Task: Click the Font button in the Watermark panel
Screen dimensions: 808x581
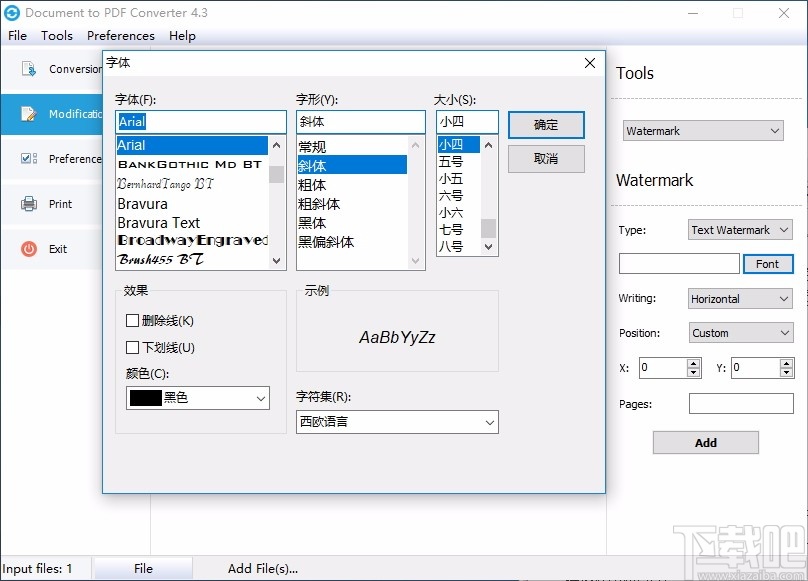Action: [768, 263]
